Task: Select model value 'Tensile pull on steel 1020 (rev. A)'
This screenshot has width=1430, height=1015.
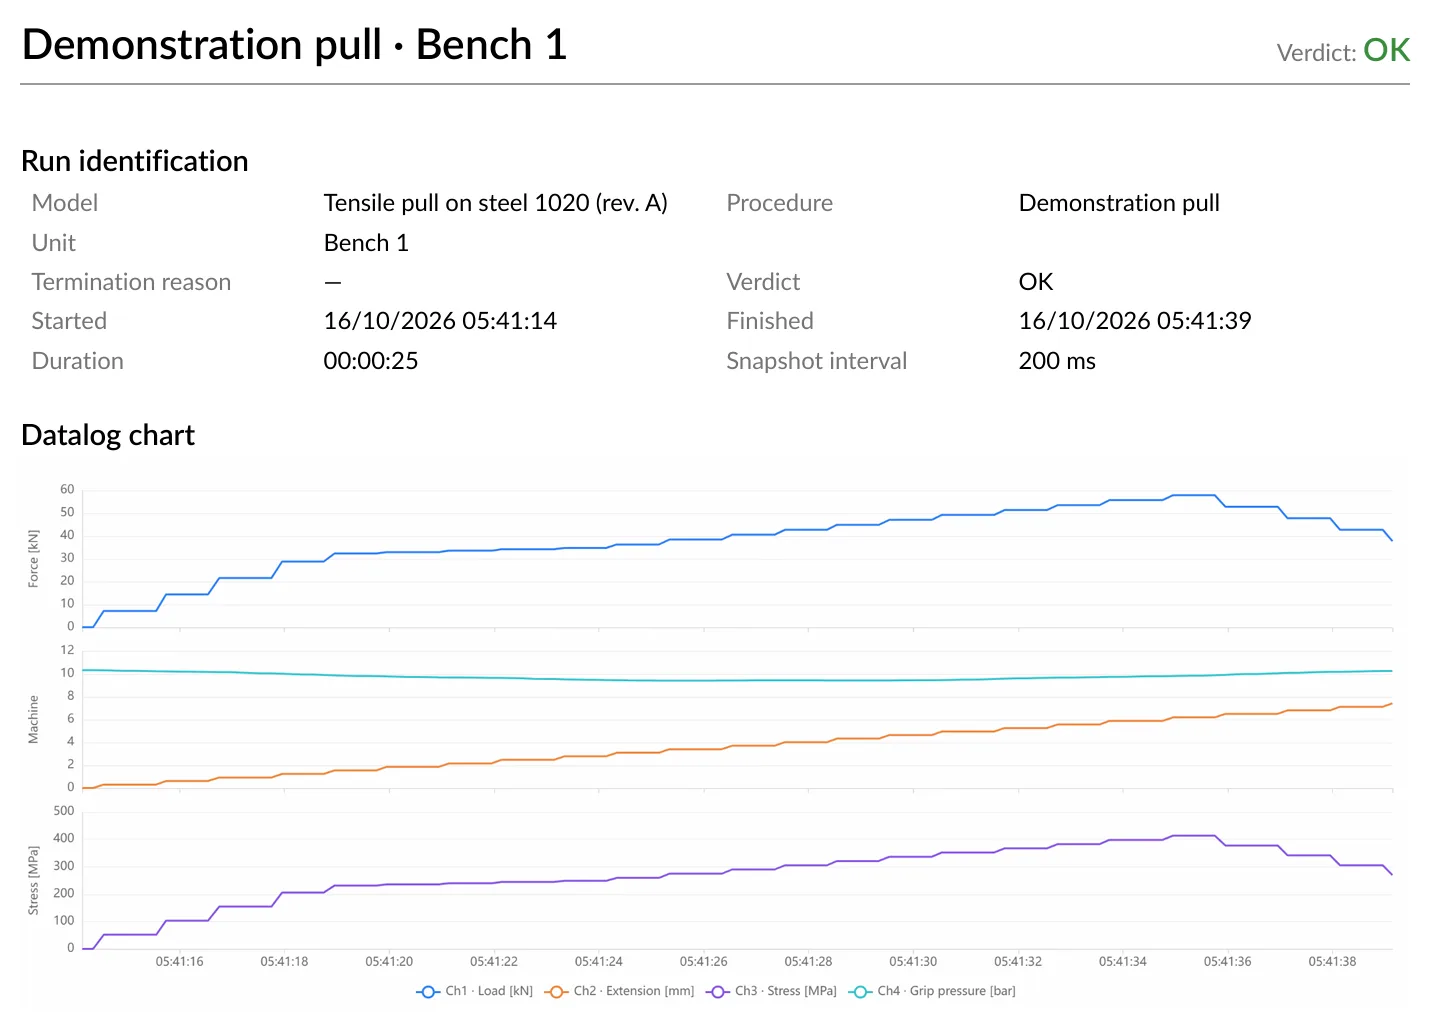Action: [495, 203]
